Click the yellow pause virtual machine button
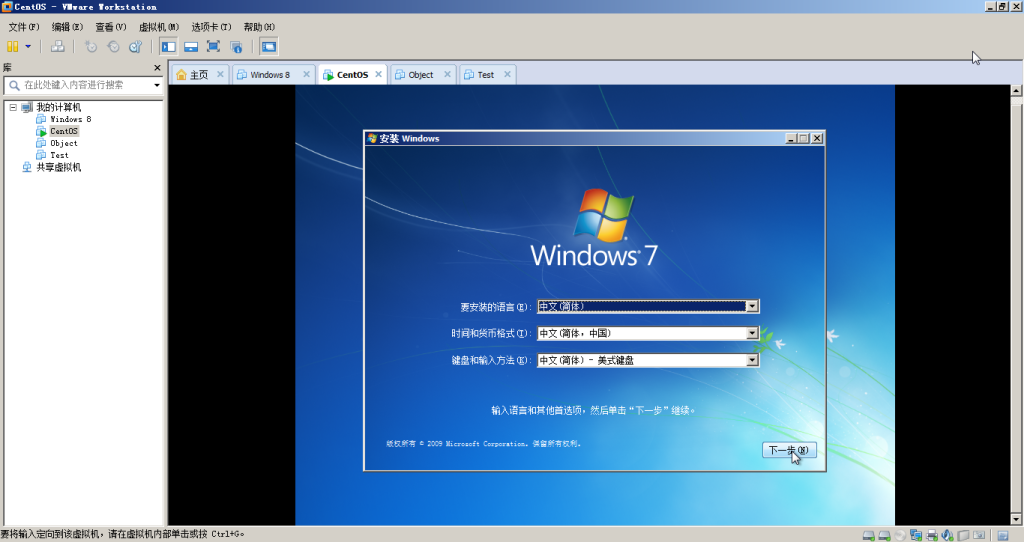1024x542 pixels. (12, 46)
